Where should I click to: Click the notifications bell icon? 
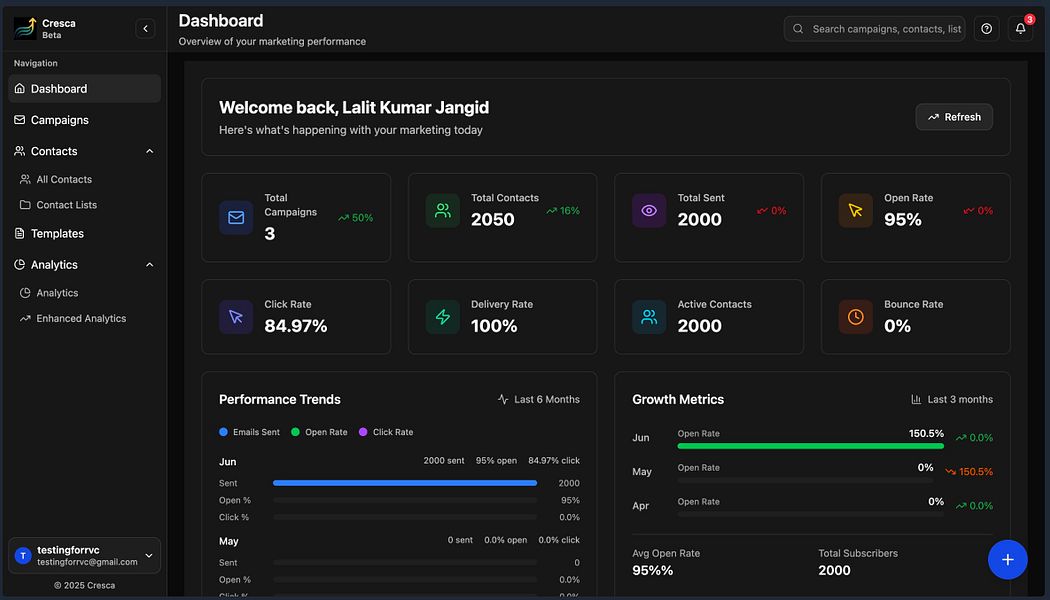1020,29
